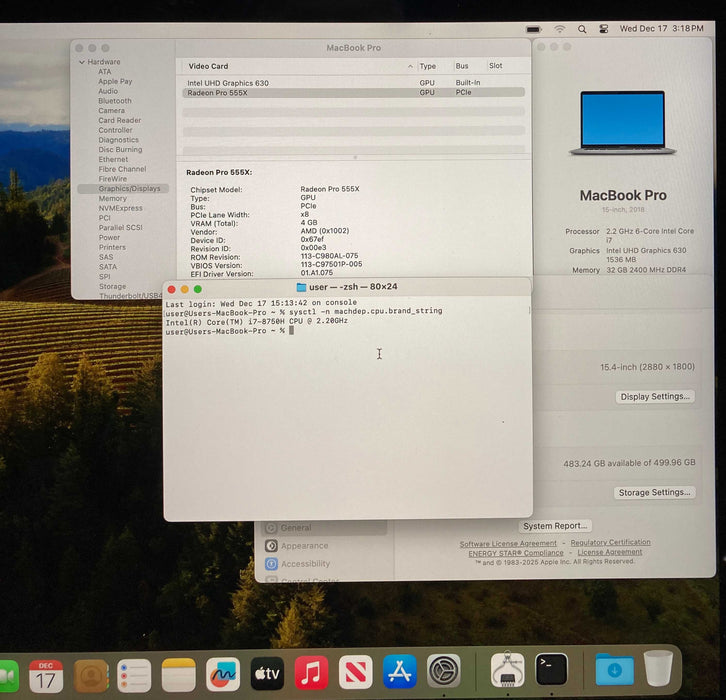
Task: Open System Information from the Dock
Action: (507, 669)
